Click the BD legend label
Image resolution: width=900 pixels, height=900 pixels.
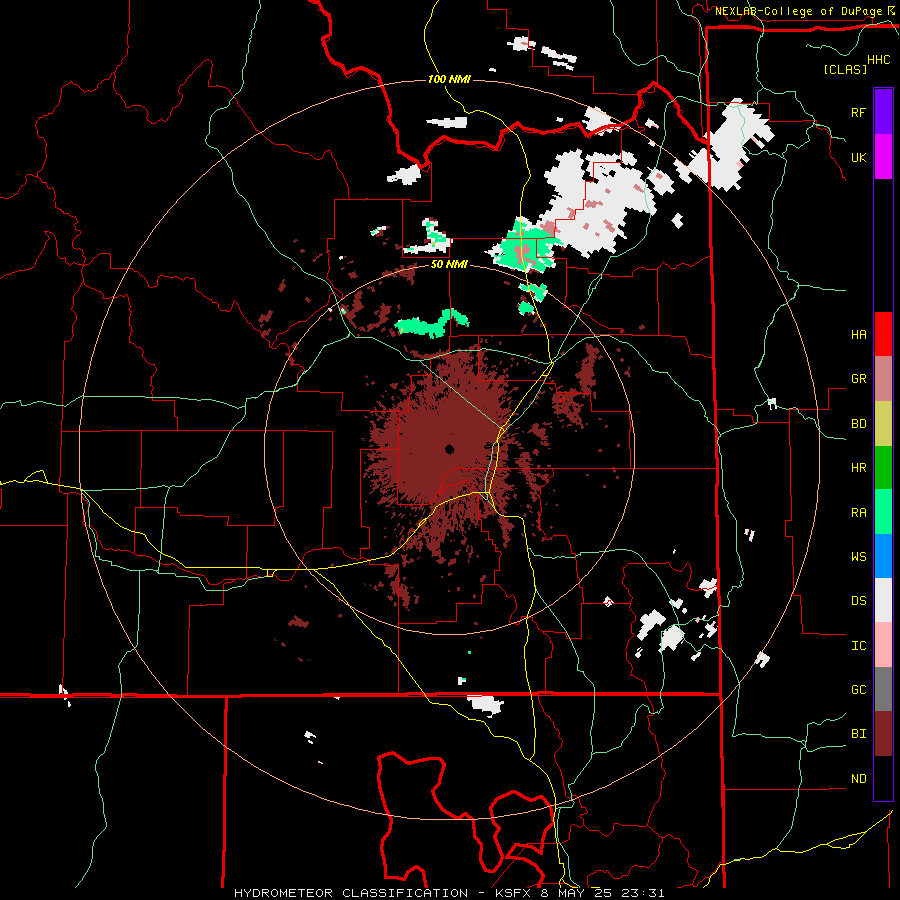(858, 424)
